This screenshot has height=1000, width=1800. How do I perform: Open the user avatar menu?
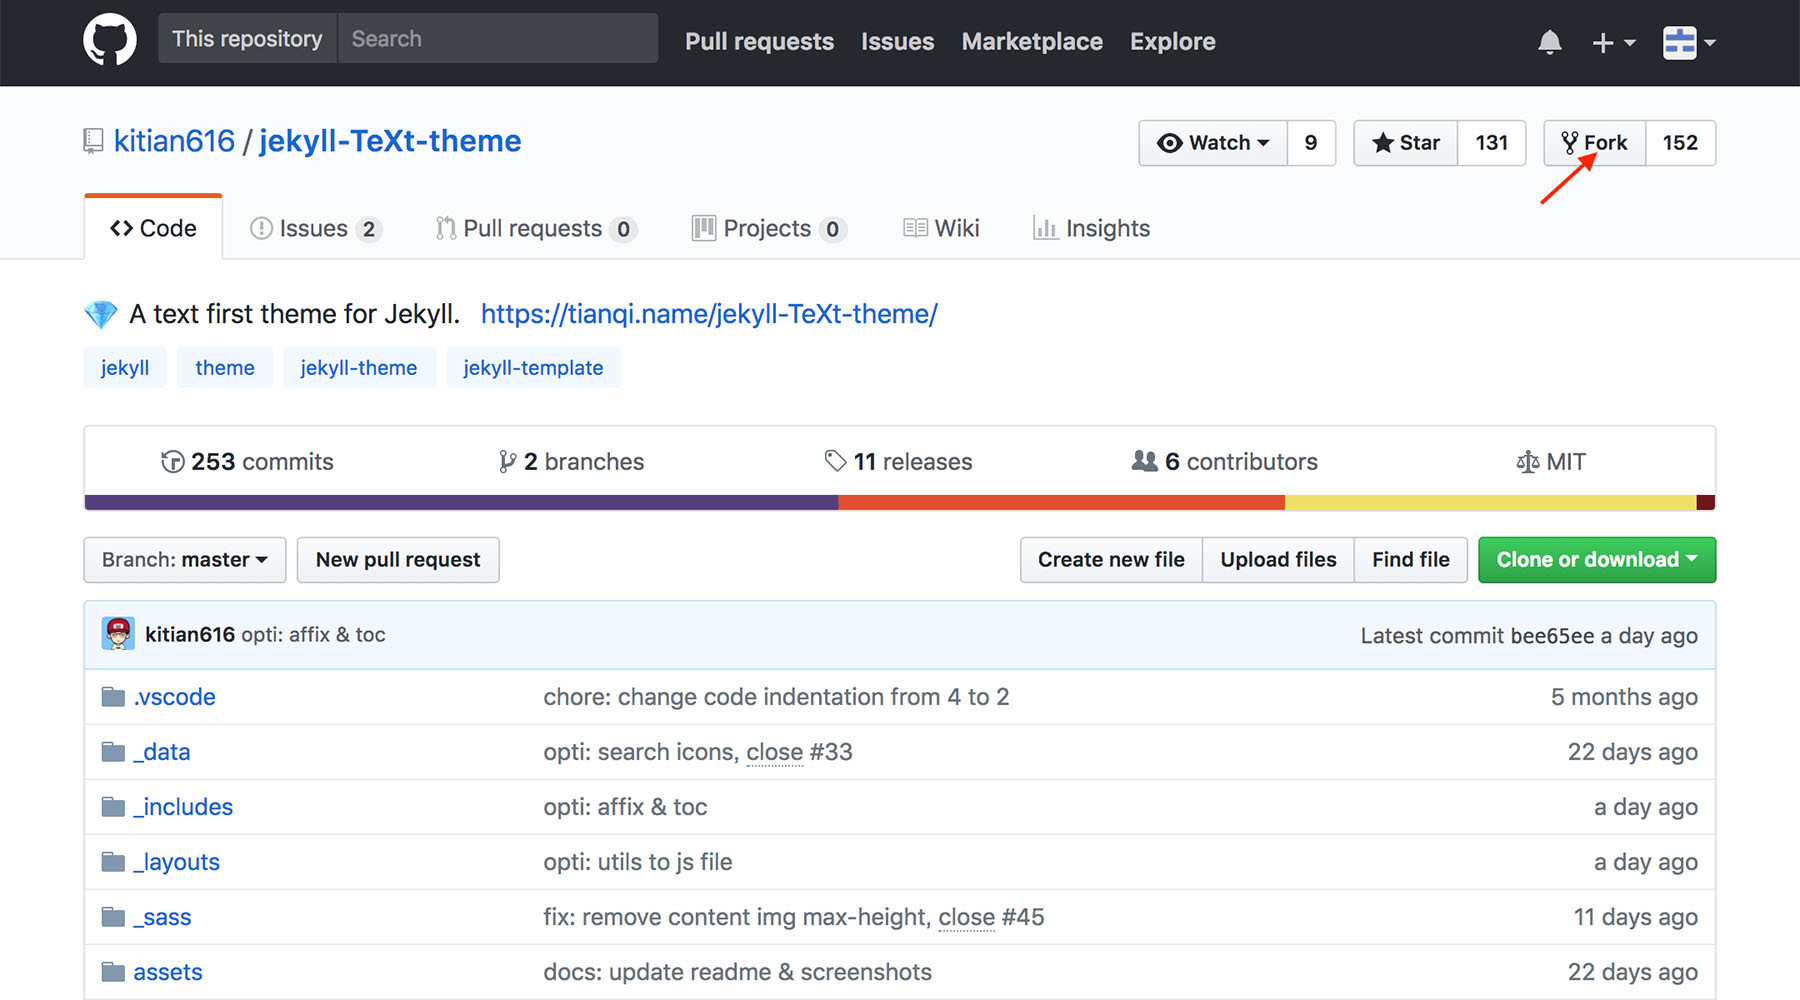click(1688, 42)
